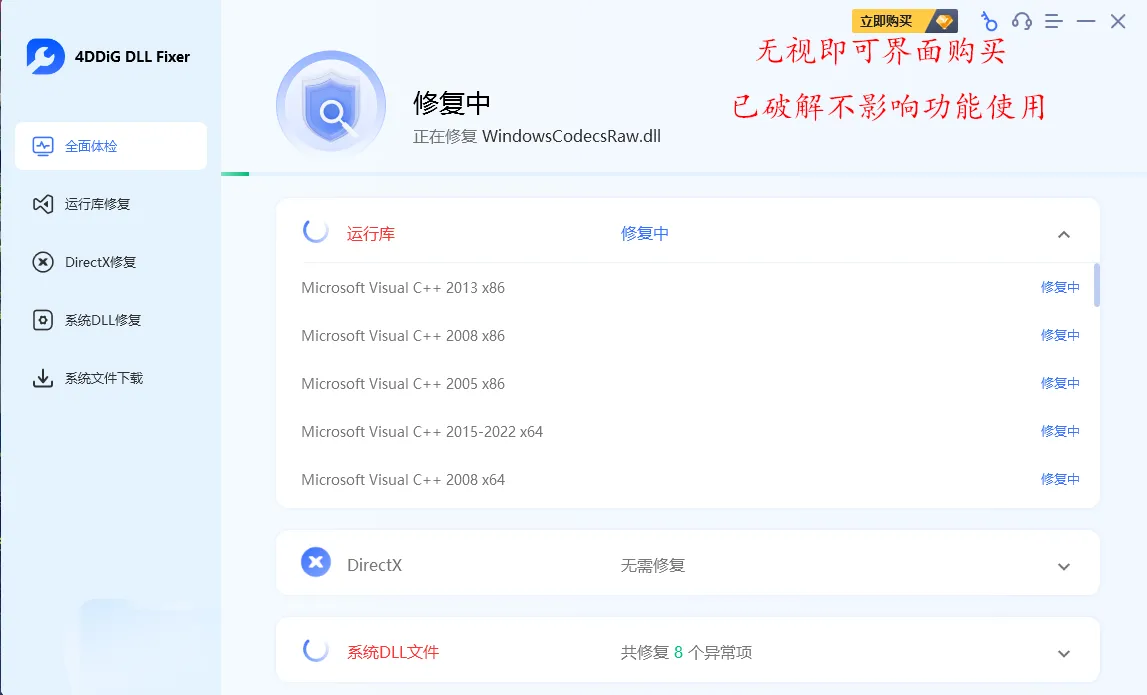Click the key registration icon in title bar
The width and height of the screenshot is (1147, 695).
point(989,21)
